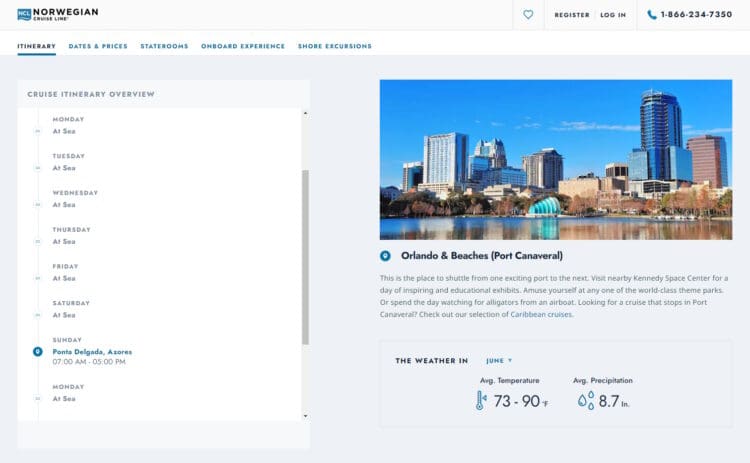
Task: Click the Orlando port location pin icon
Action: click(x=386, y=255)
